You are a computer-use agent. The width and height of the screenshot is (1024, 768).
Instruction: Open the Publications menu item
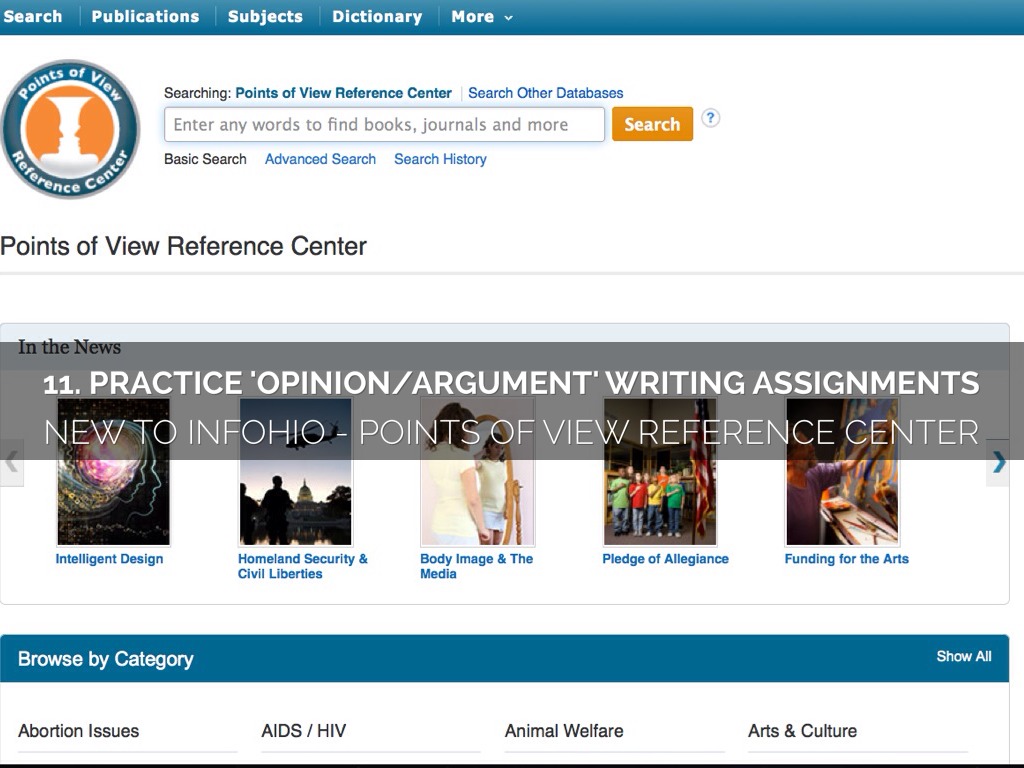[145, 17]
